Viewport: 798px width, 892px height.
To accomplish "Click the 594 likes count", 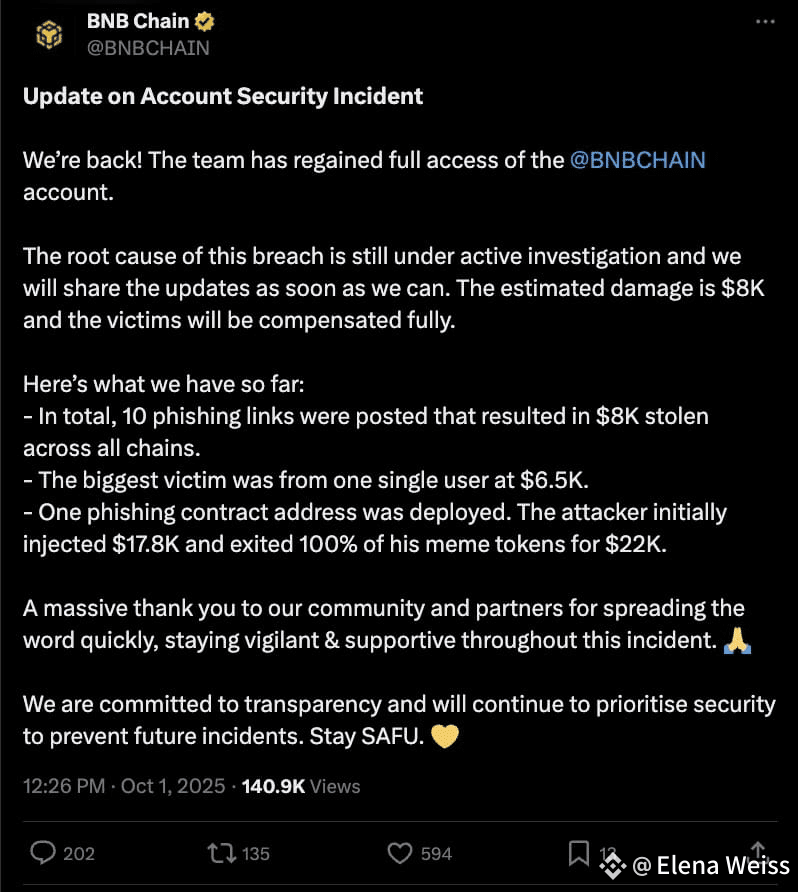I will [436, 853].
